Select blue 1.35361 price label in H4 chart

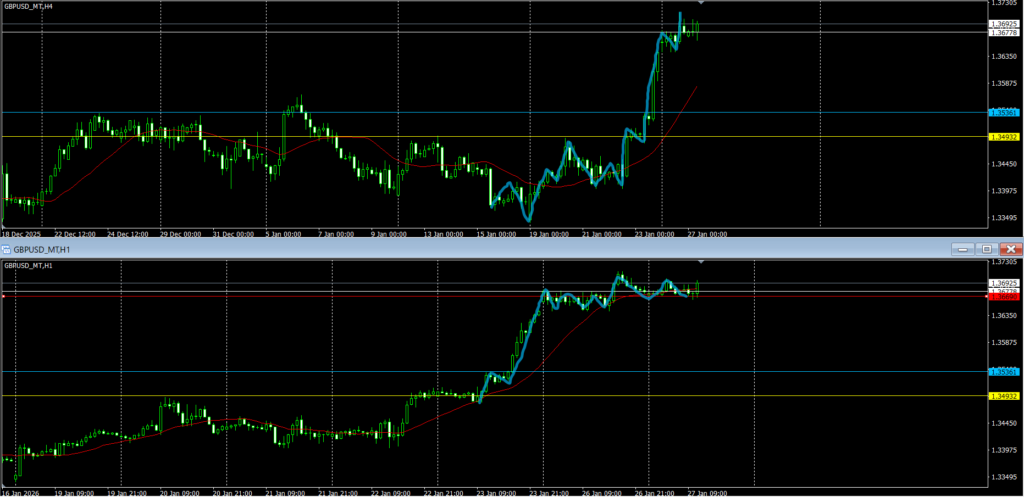[1003, 113]
